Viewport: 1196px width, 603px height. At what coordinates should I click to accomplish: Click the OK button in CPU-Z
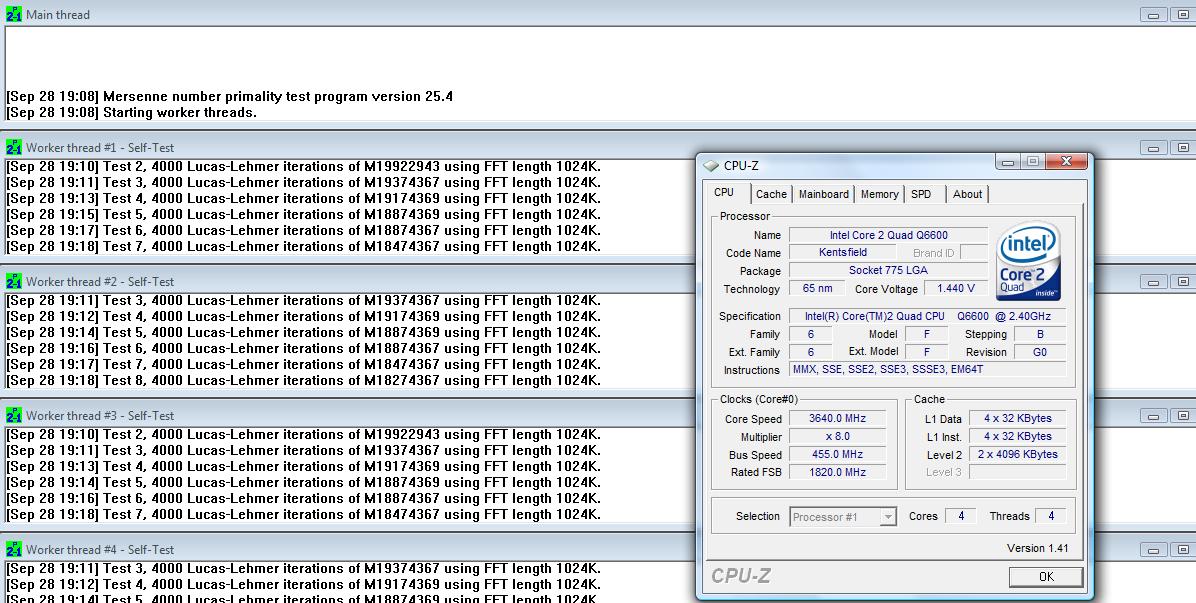coord(1046,577)
